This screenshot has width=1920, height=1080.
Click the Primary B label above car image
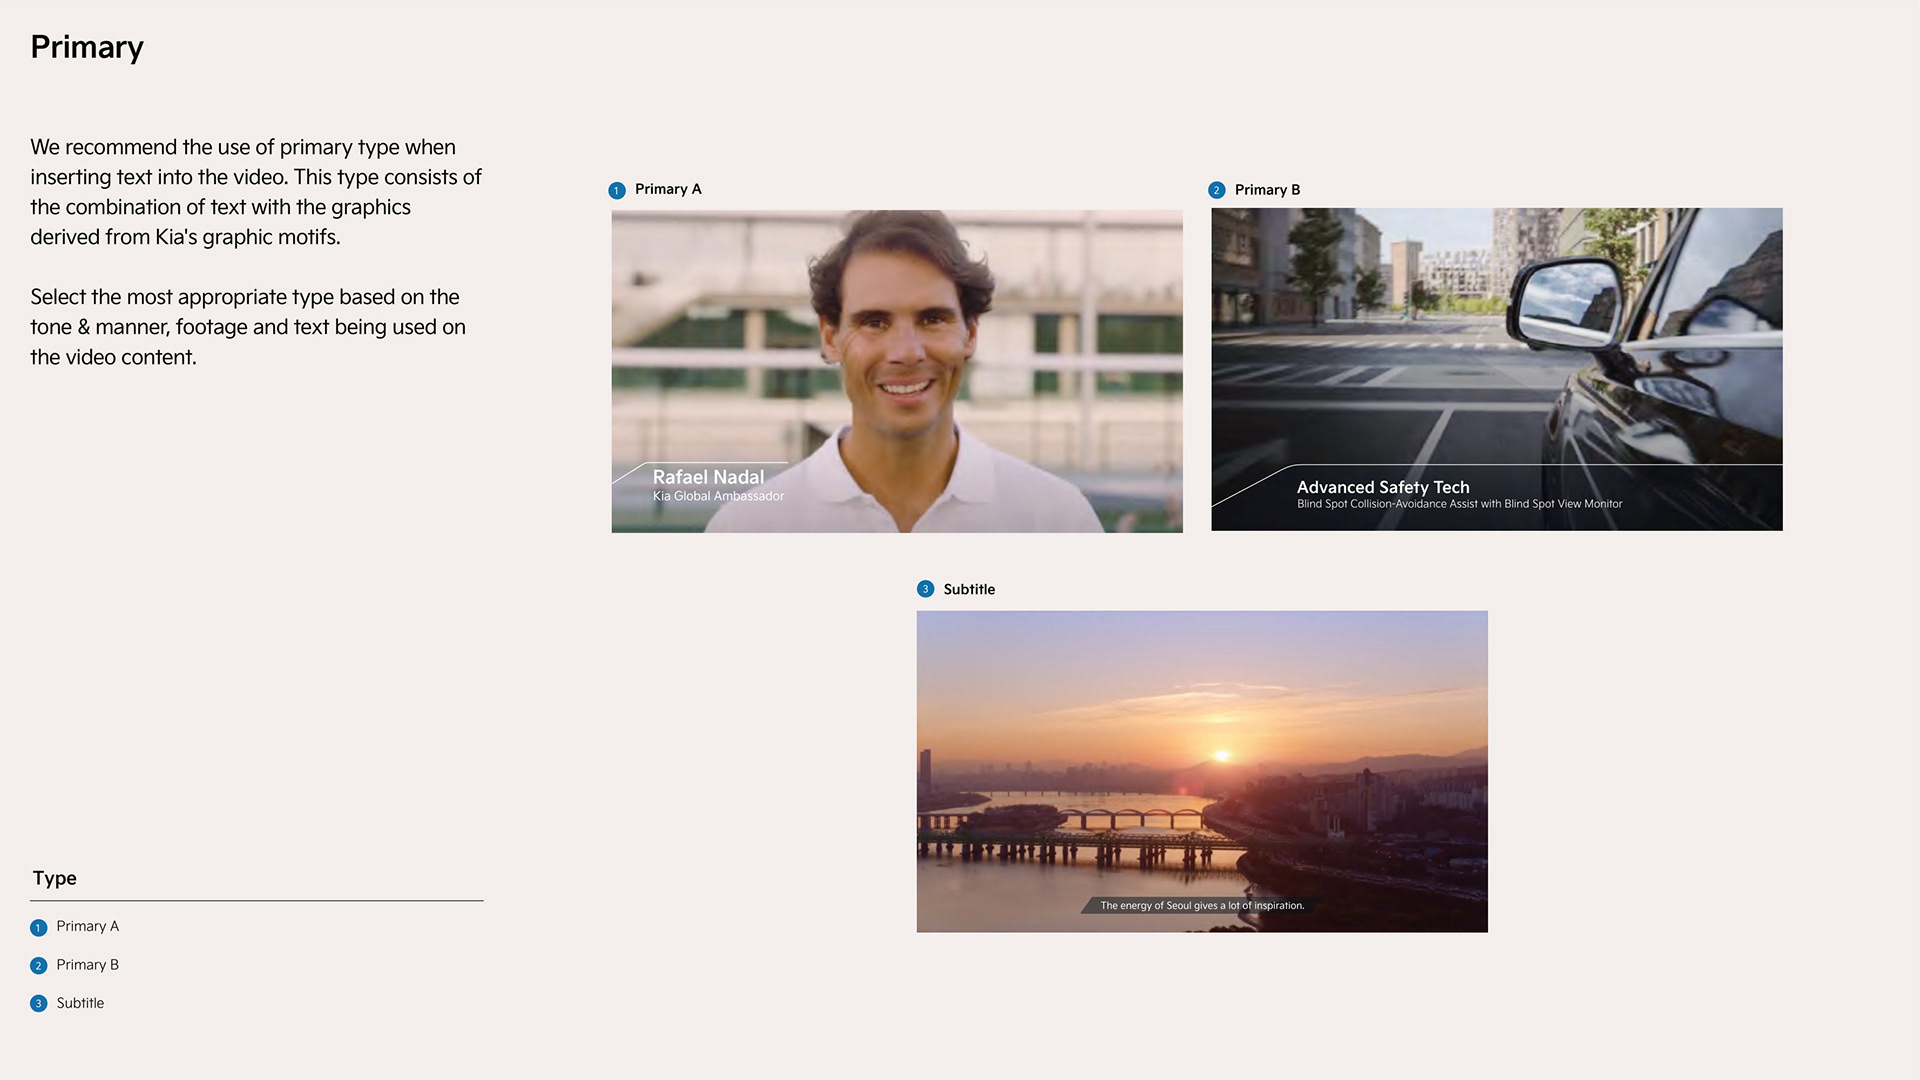(x=1267, y=190)
